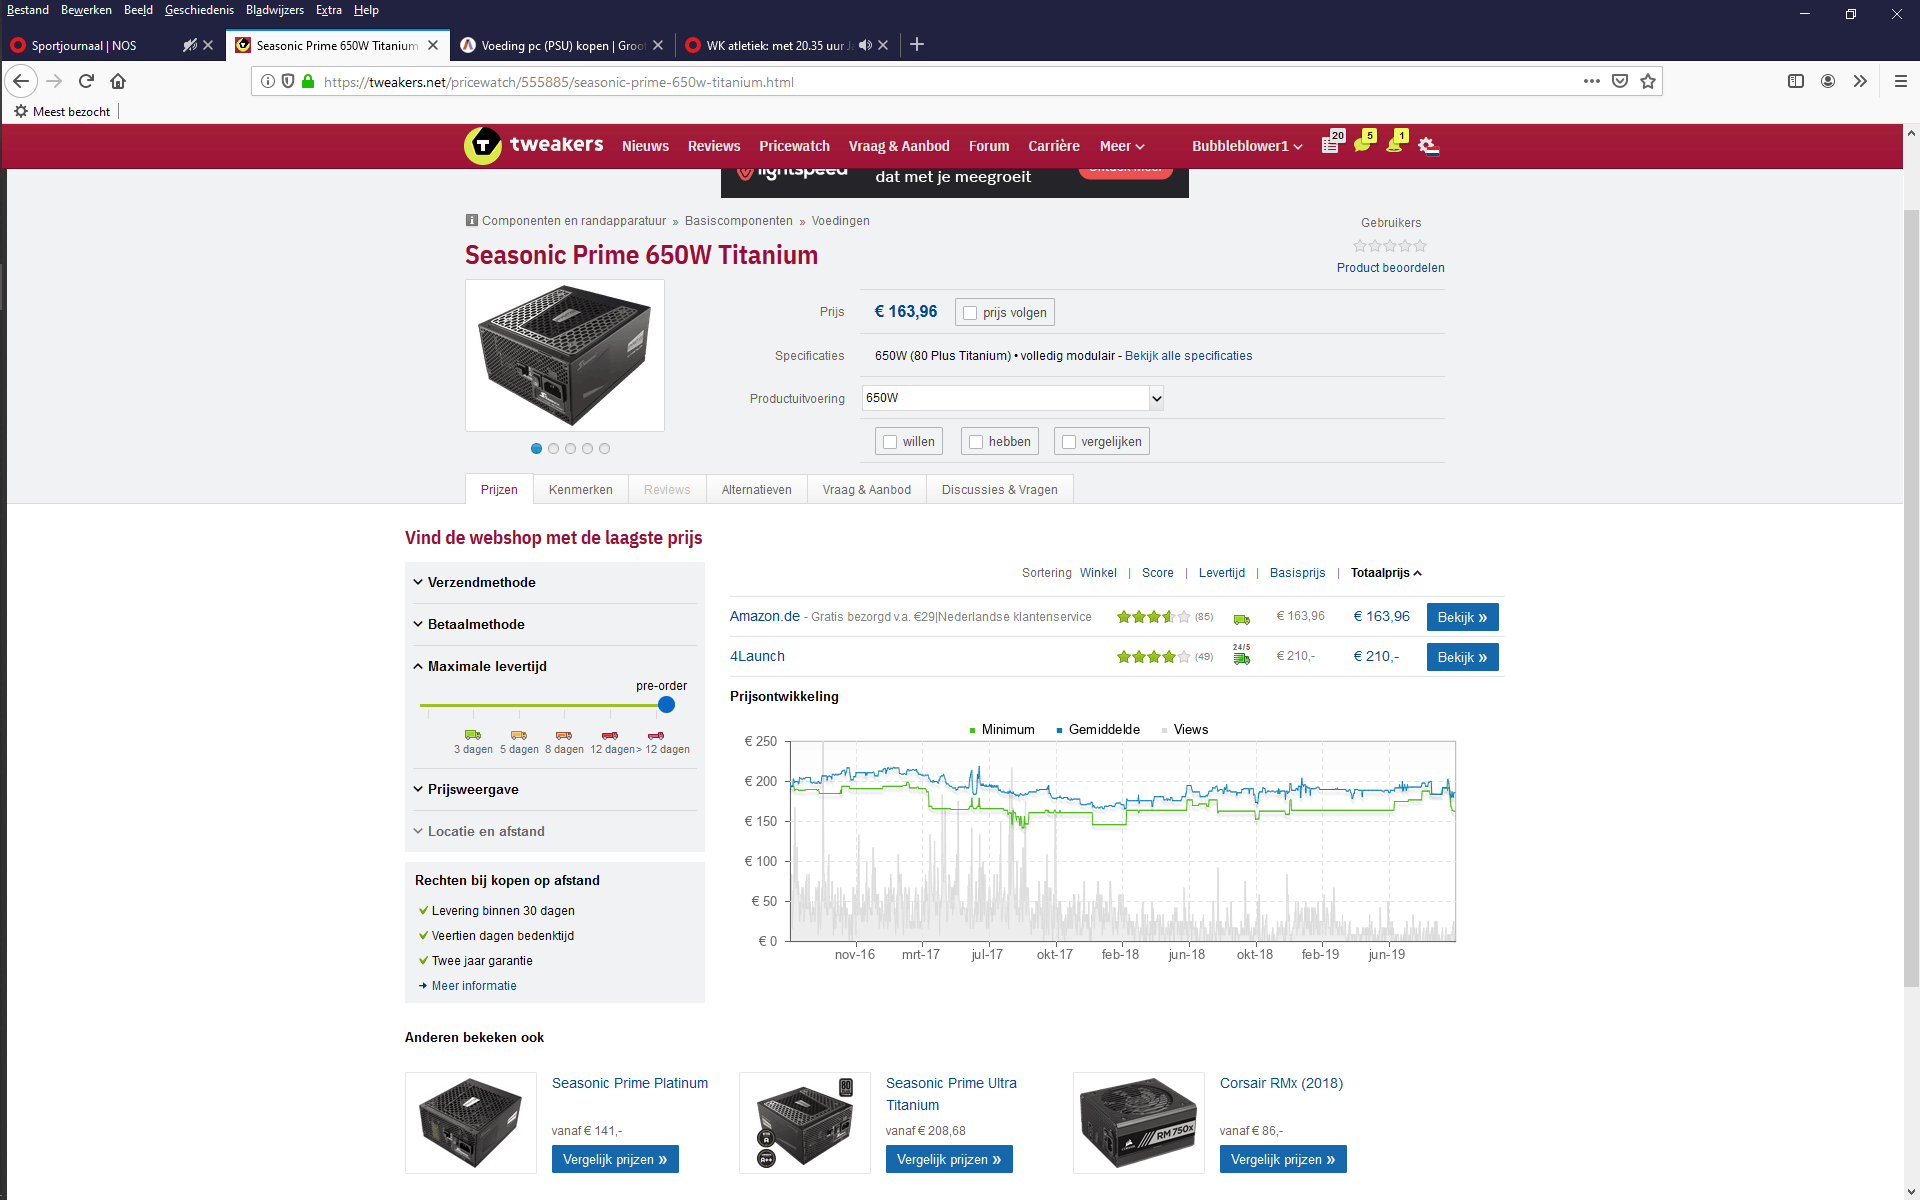The height and width of the screenshot is (1200, 1920).
Task: Click the Tweakers logo
Action: tap(534, 145)
